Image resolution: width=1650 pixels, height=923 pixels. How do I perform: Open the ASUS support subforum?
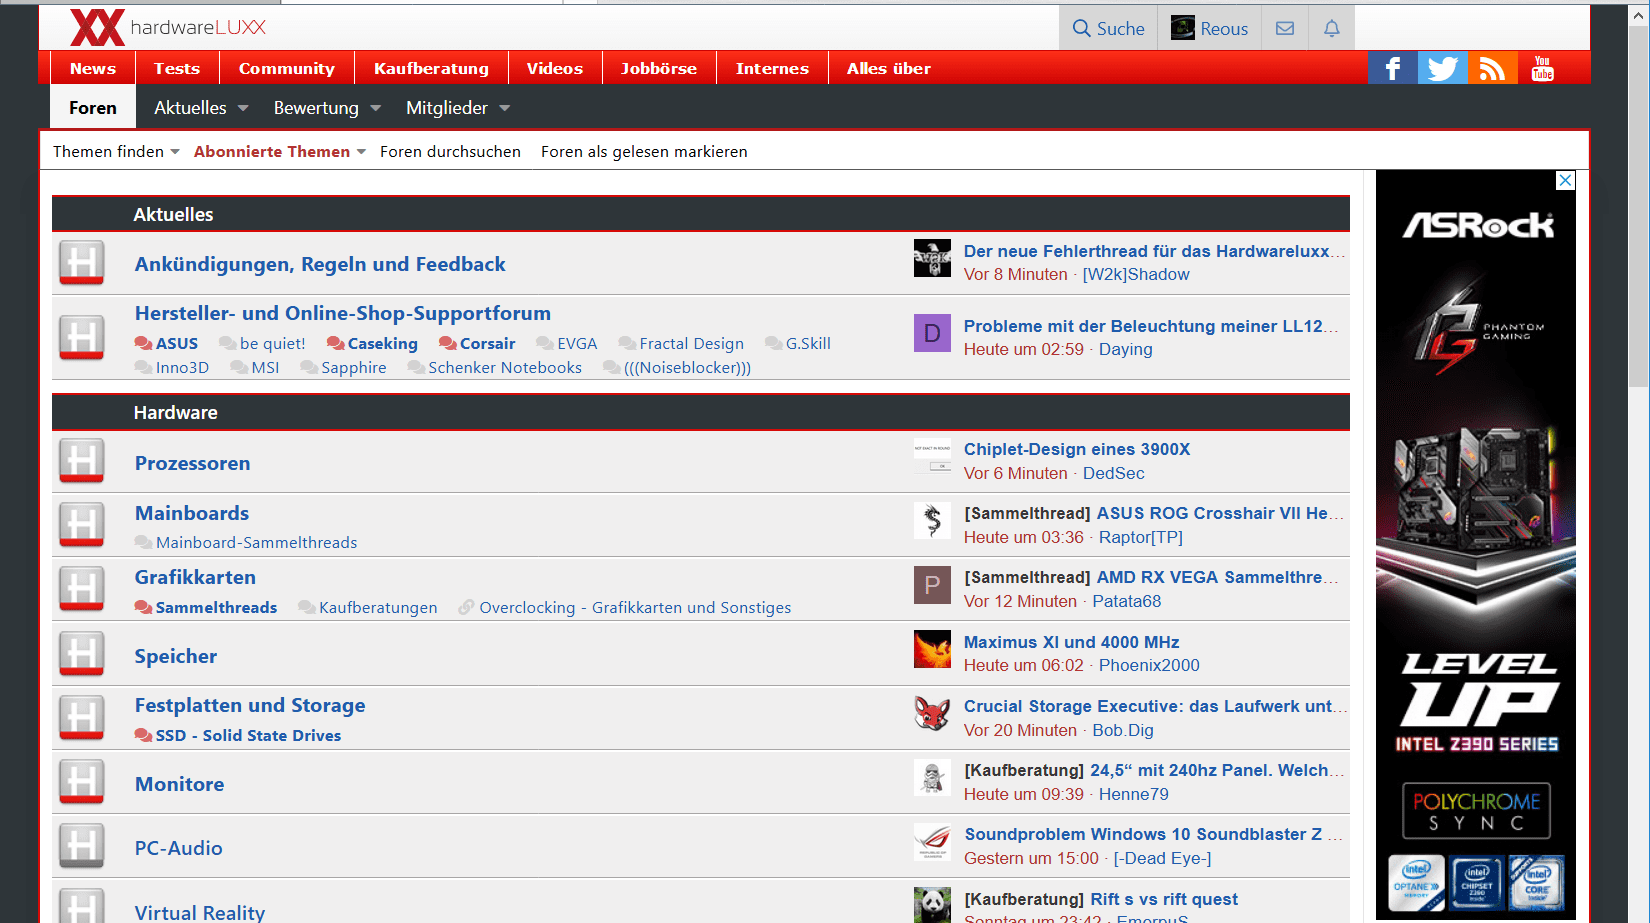tap(177, 343)
